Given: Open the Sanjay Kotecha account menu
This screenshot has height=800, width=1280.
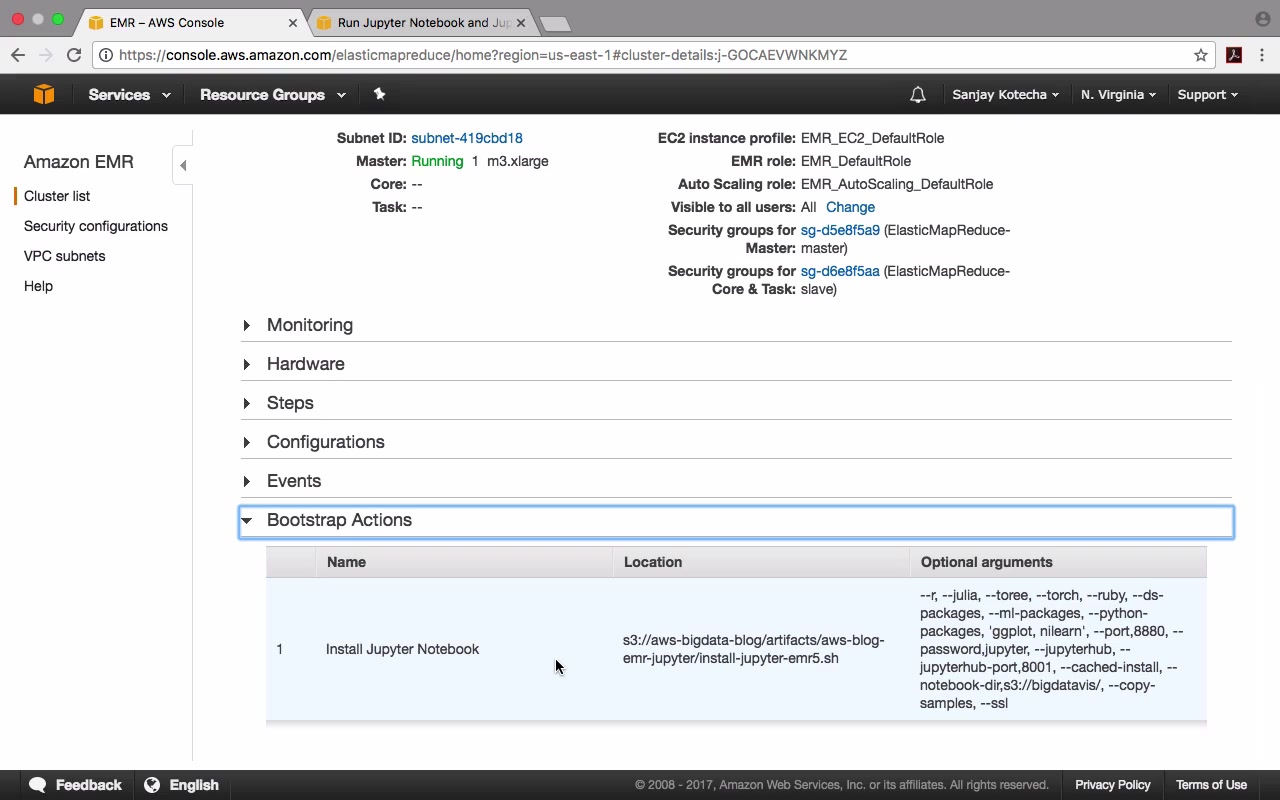Looking at the screenshot, I should pyautogui.click(x=1006, y=95).
